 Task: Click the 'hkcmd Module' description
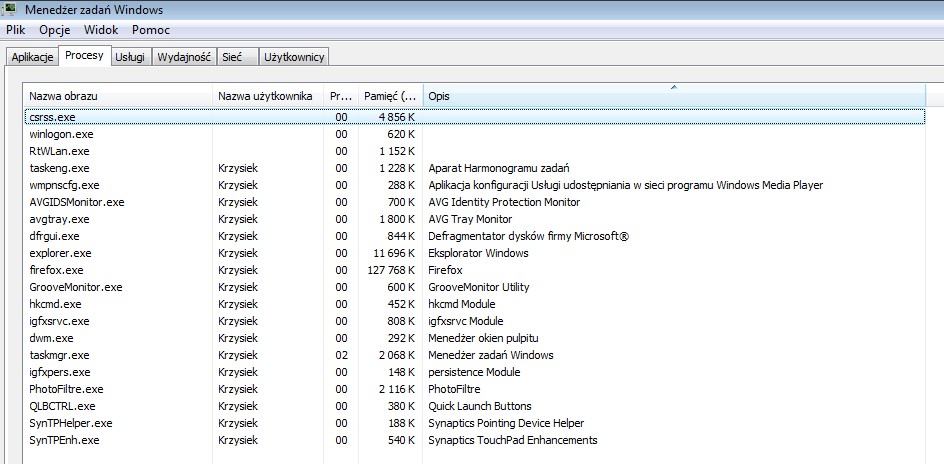[462, 304]
